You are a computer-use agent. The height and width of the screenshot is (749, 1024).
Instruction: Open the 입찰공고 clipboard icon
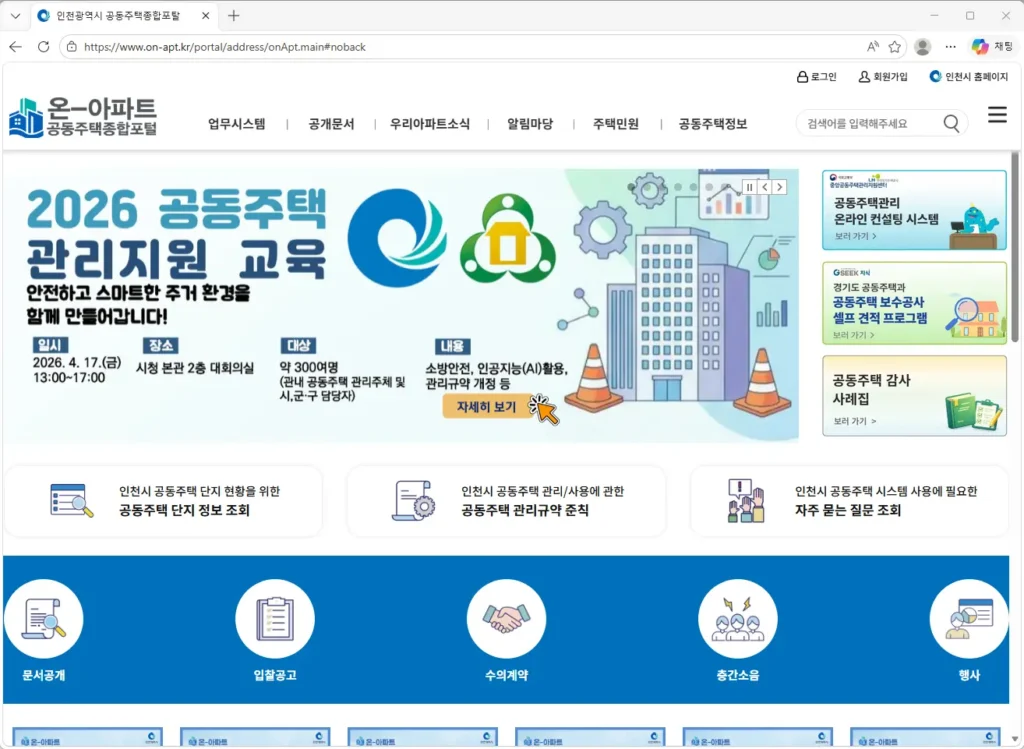pos(275,616)
